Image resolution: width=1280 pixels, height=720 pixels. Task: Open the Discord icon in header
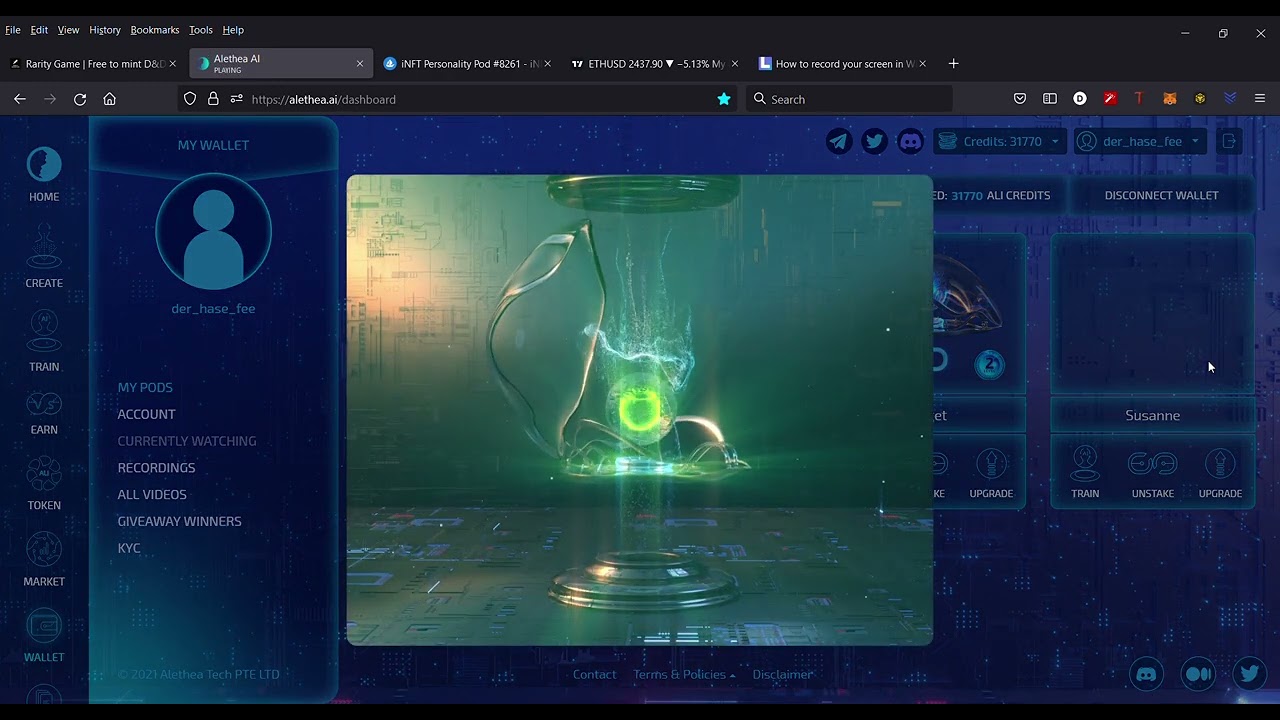point(910,141)
